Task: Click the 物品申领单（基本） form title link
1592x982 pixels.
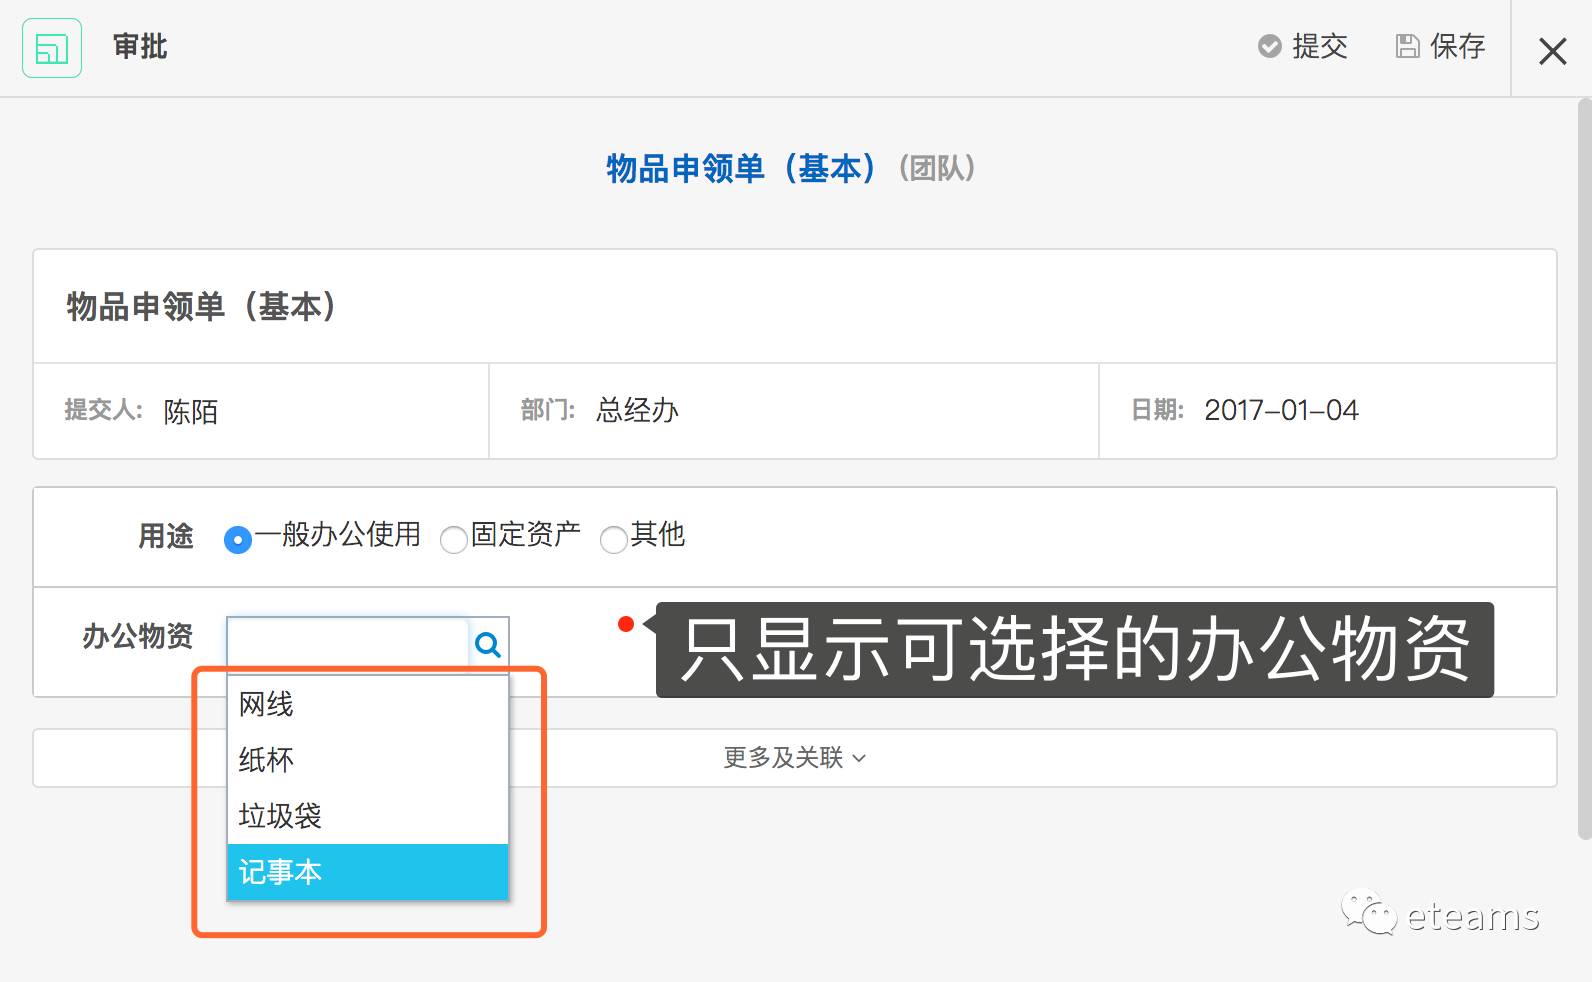Action: click(741, 168)
